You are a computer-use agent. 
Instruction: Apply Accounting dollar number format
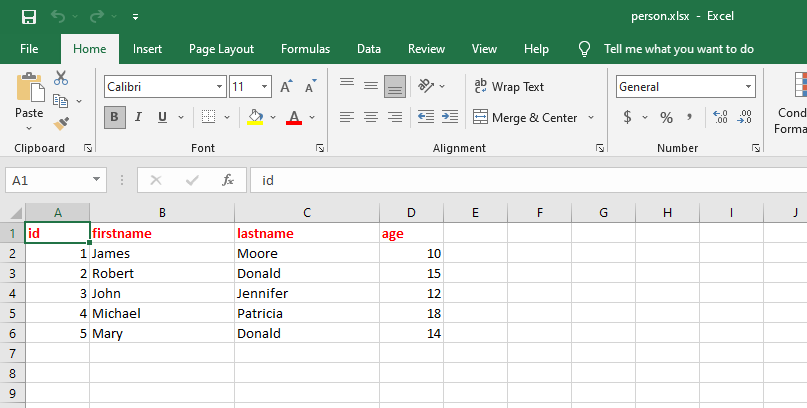627,117
